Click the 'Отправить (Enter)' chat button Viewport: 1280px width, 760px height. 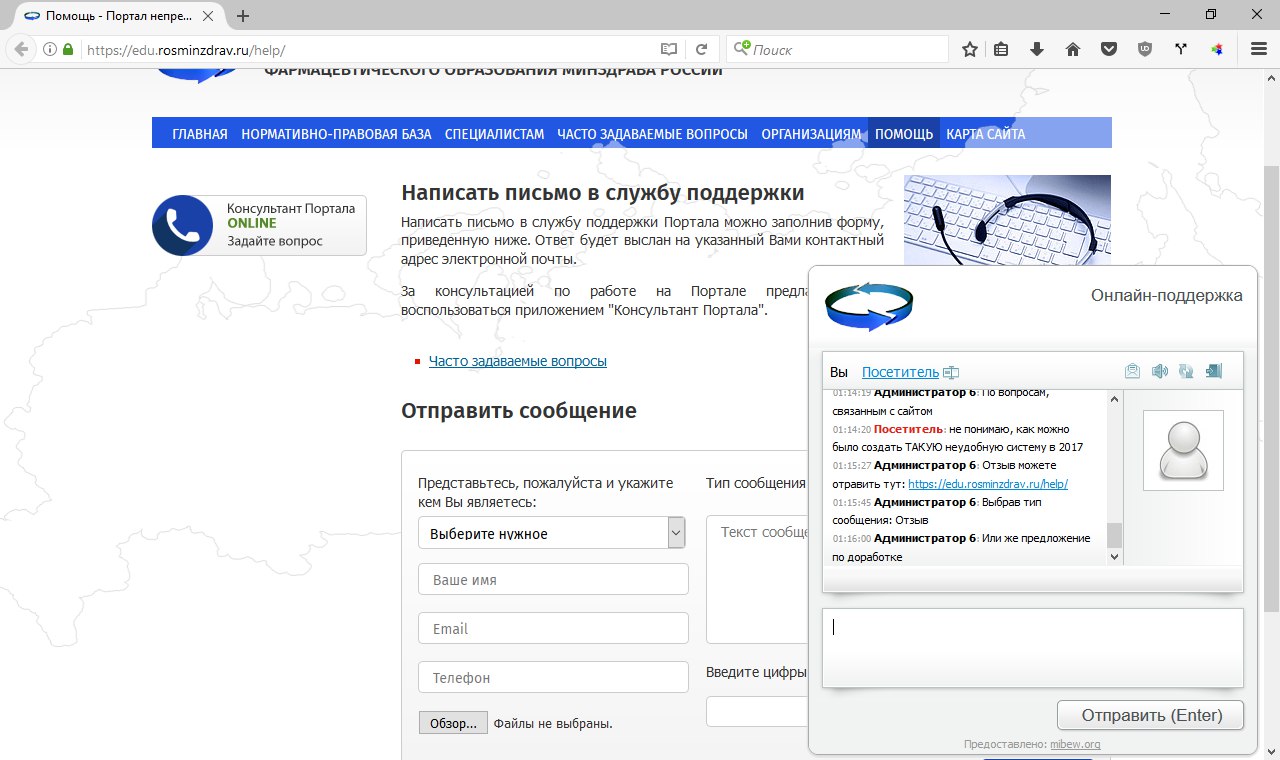1151,715
